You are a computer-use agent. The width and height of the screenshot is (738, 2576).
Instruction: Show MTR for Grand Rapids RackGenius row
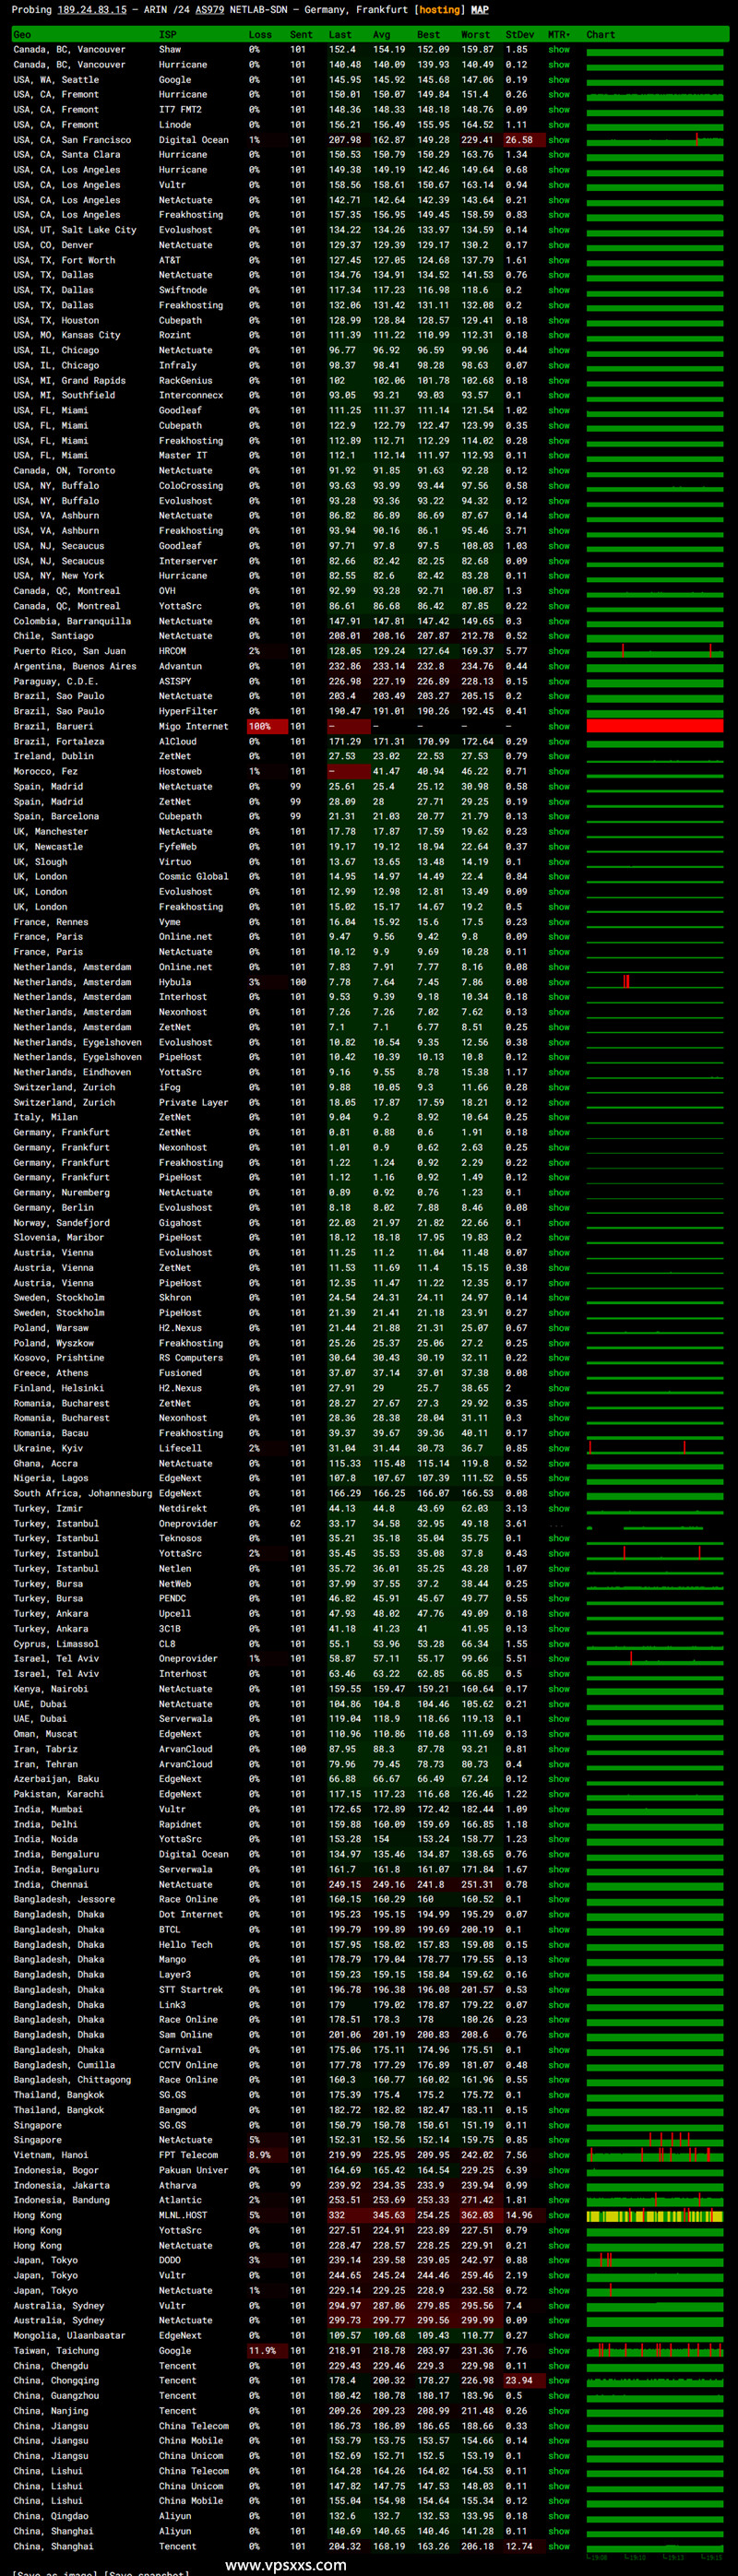559,380
